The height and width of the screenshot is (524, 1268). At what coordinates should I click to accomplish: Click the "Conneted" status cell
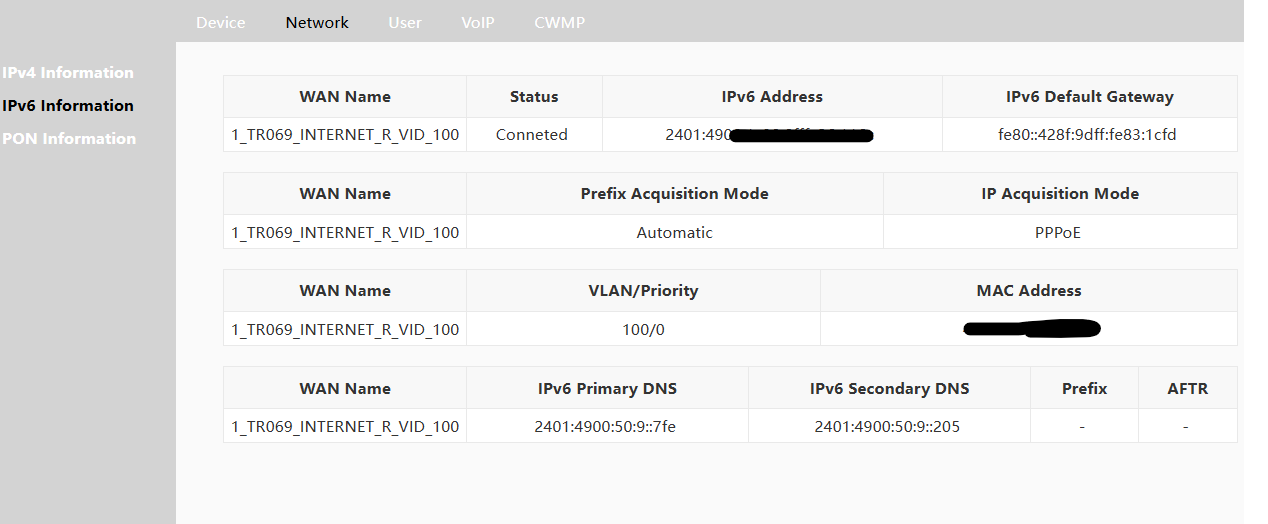(532, 135)
